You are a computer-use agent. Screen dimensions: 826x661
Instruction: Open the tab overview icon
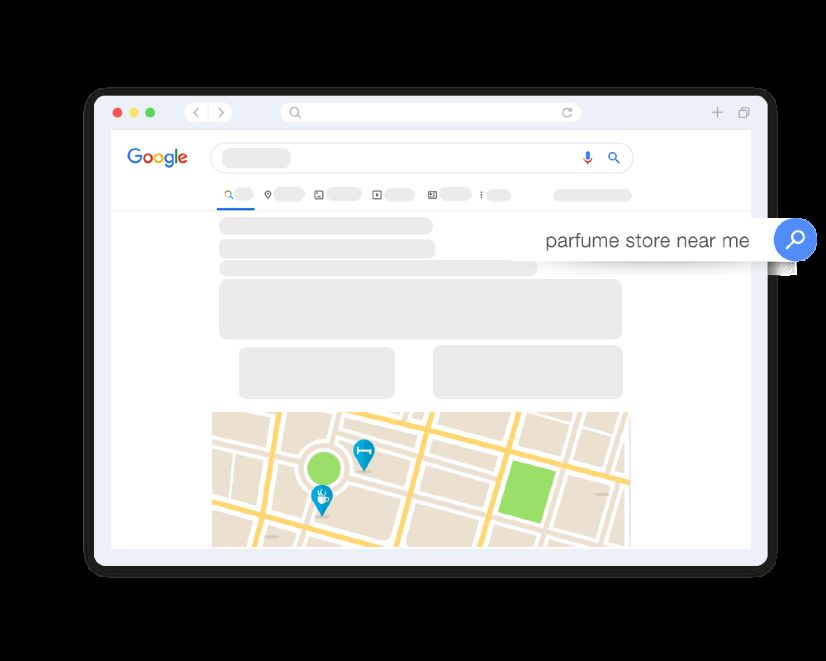pos(744,112)
